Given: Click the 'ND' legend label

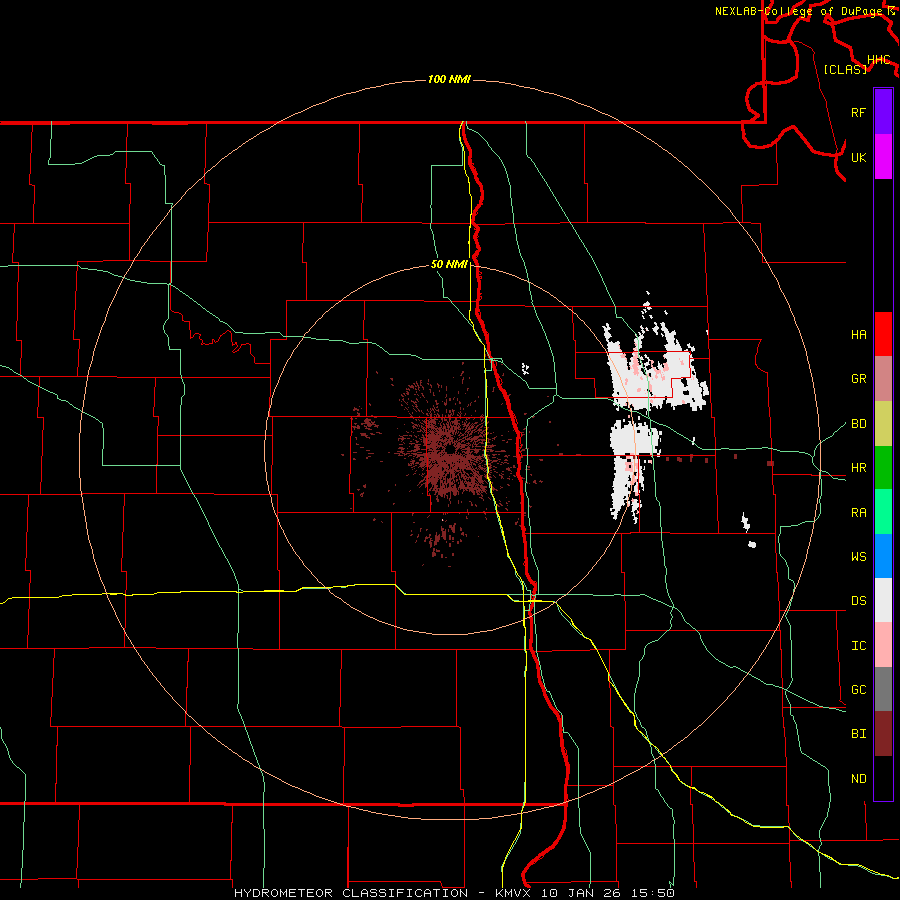Looking at the screenshot, I should click(858, 779).
